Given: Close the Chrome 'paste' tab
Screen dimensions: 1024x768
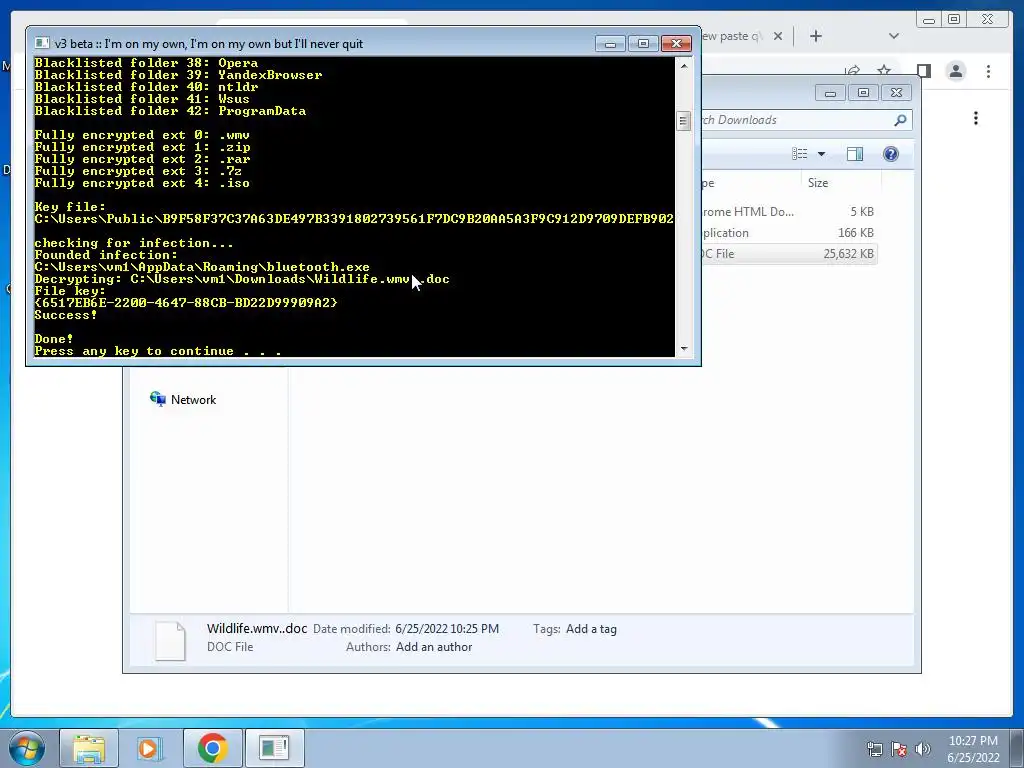Looking at the screenshot, I should click(778, 37).
